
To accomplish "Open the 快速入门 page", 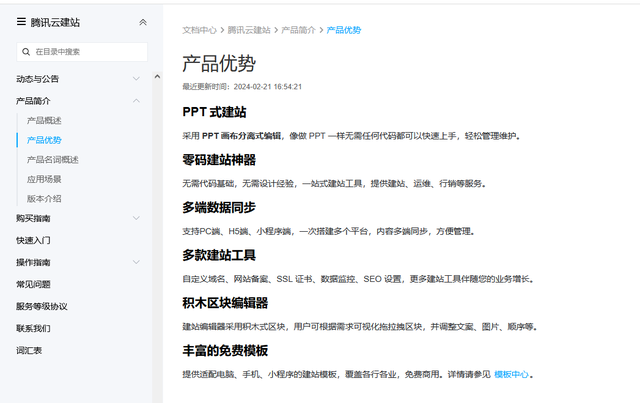I will point(33,240).
